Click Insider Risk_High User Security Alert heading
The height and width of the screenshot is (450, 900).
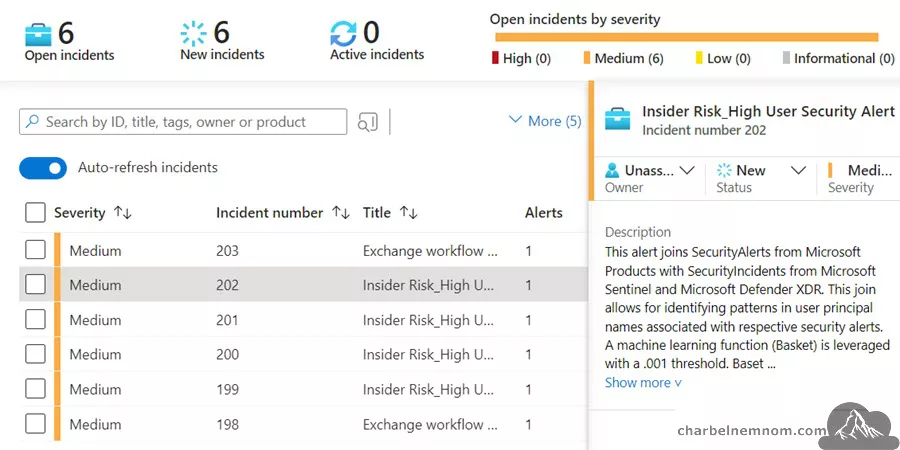pyautogui.click(x=769, y=111)
